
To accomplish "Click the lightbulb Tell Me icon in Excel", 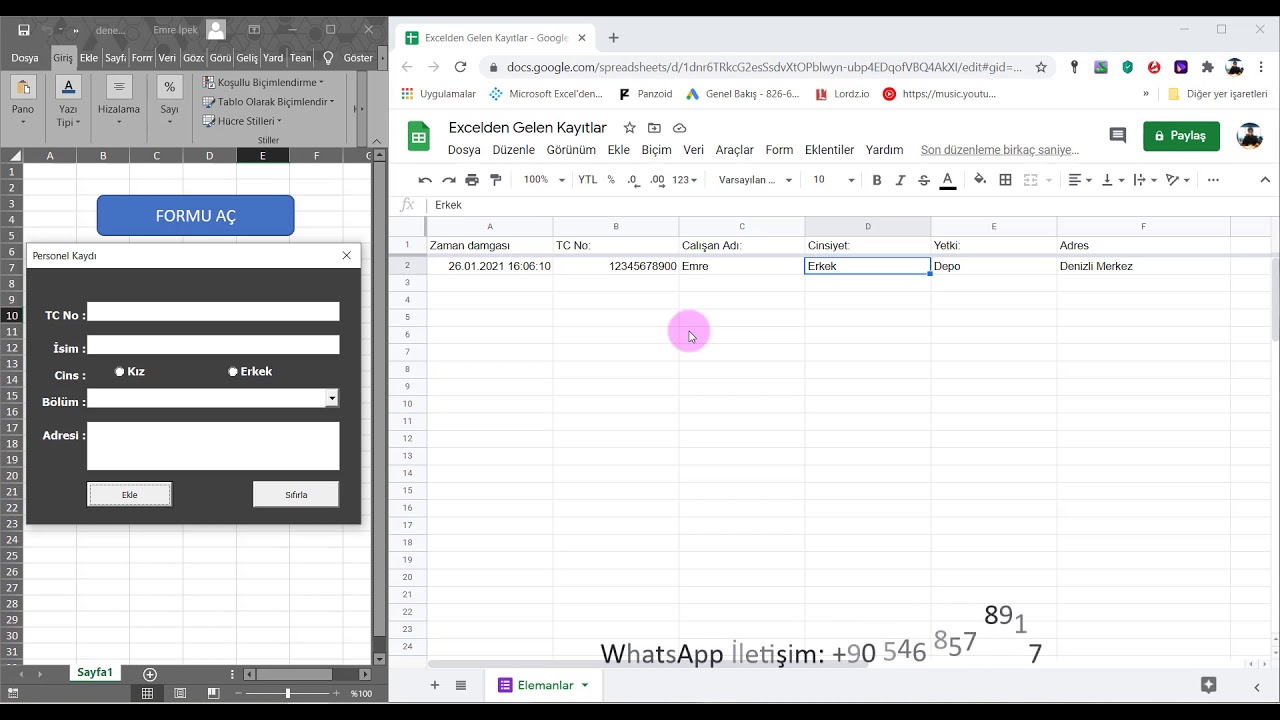I will point(328,58).
